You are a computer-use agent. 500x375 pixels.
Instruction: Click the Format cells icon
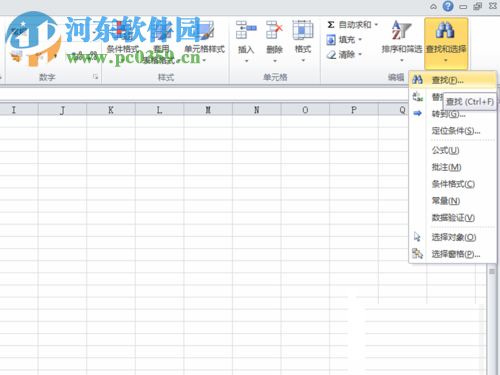[x=303, y=30]
